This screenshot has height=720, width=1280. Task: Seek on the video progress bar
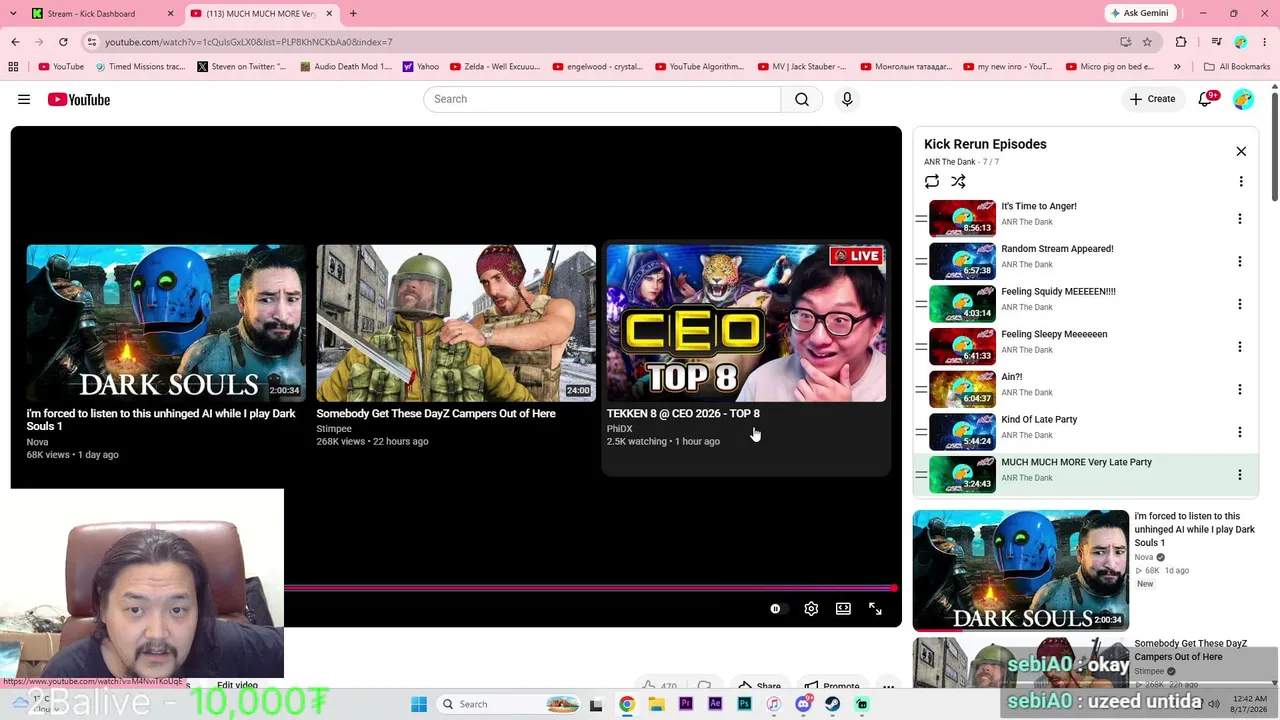coord(590,587)
